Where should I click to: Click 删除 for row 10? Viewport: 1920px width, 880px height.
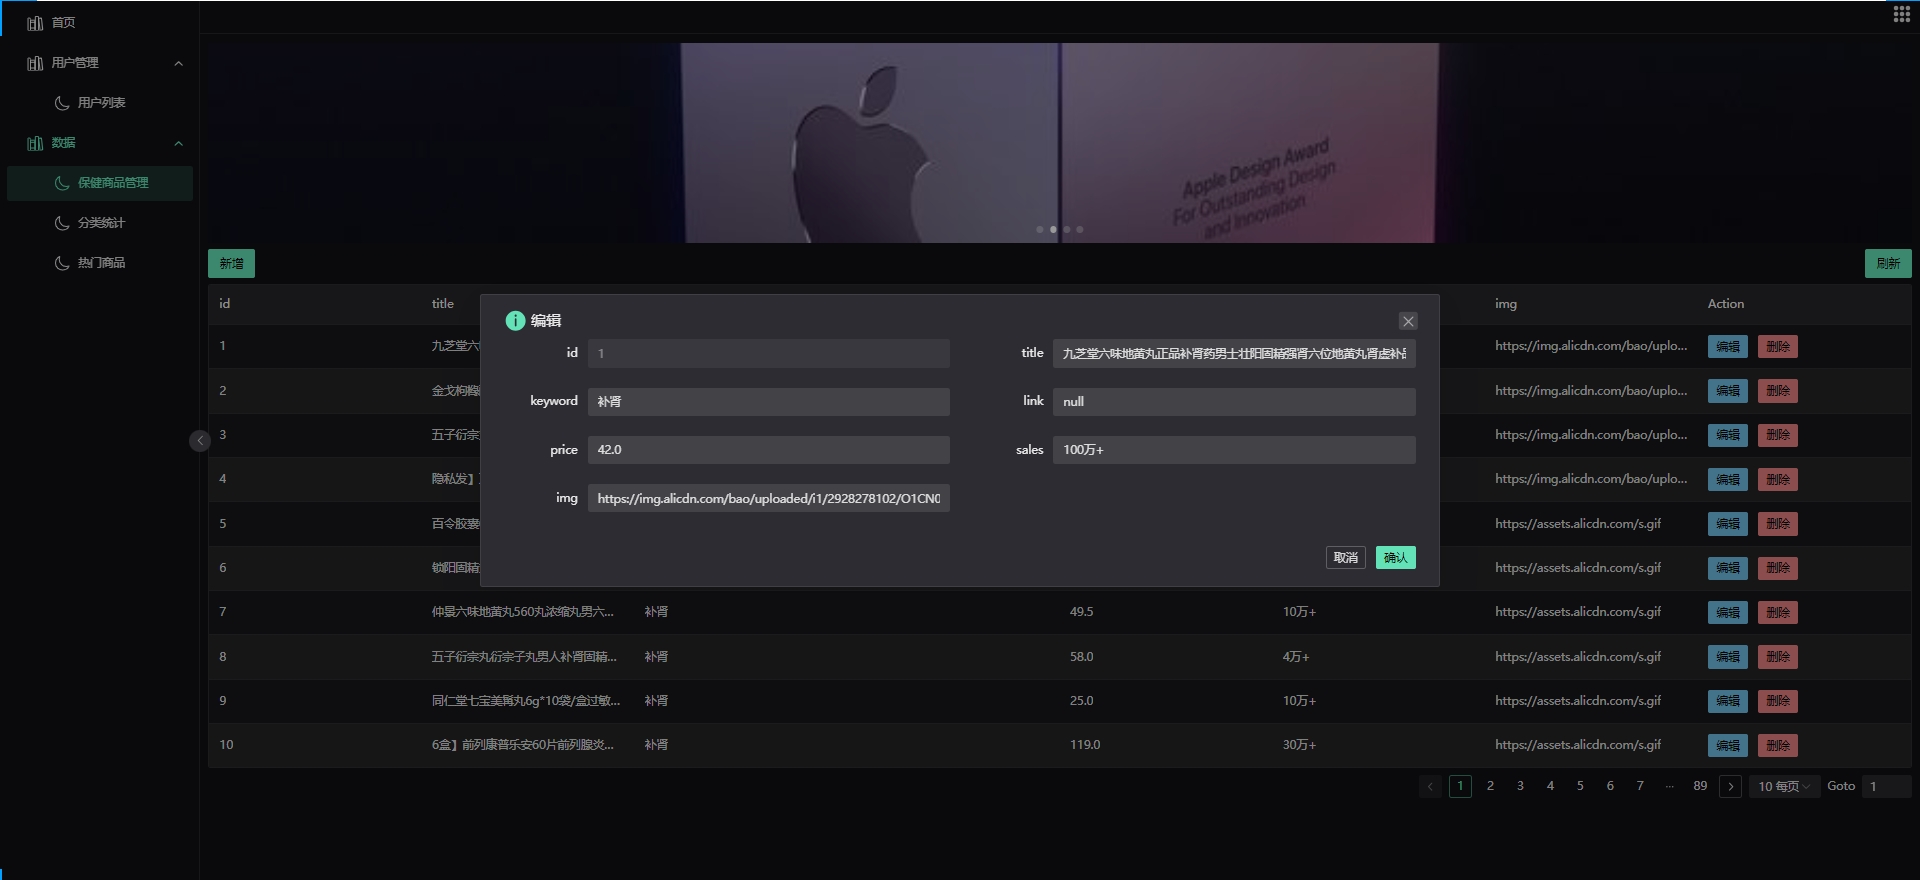(1777, 746)
